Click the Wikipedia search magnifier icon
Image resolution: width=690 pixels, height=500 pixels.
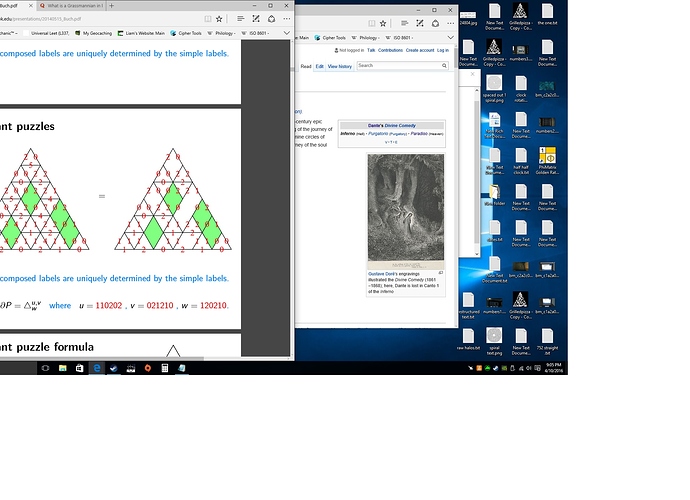[x=444, y=66]
